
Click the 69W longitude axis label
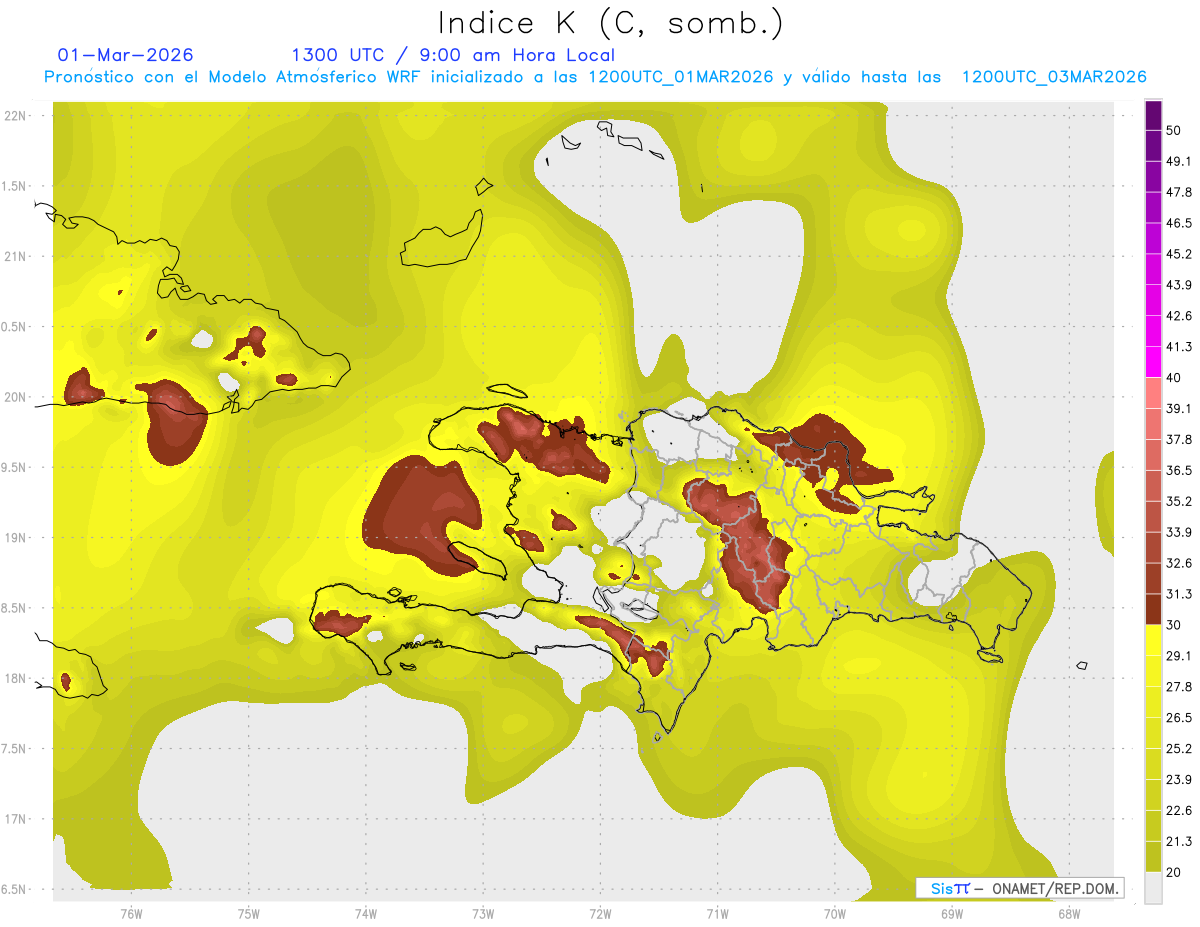click(952, 913)
